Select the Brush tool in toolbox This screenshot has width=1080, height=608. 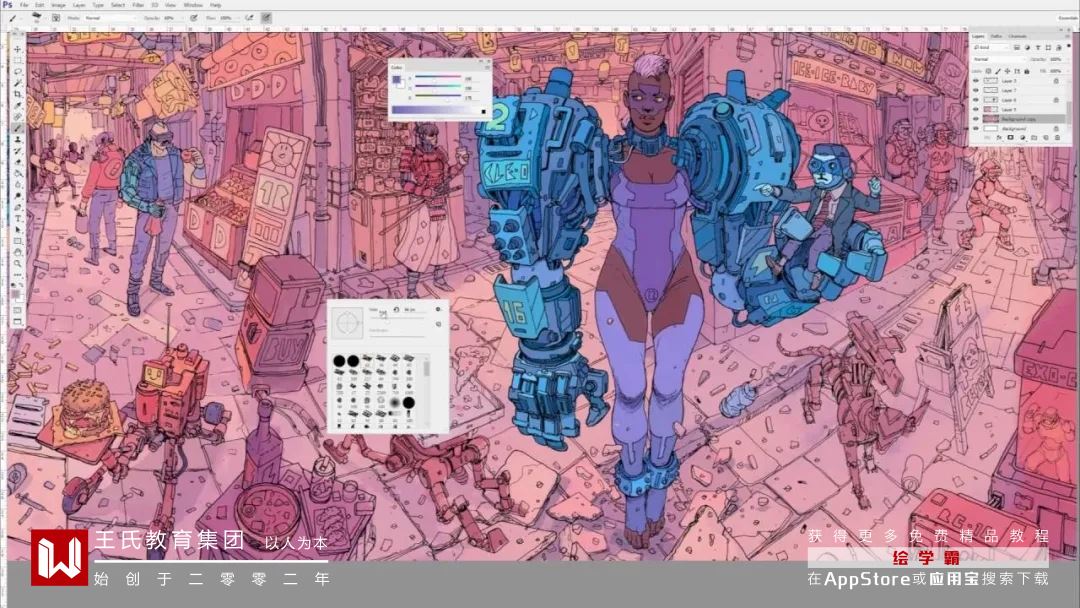pyautogui.click(x=17, y=127)
